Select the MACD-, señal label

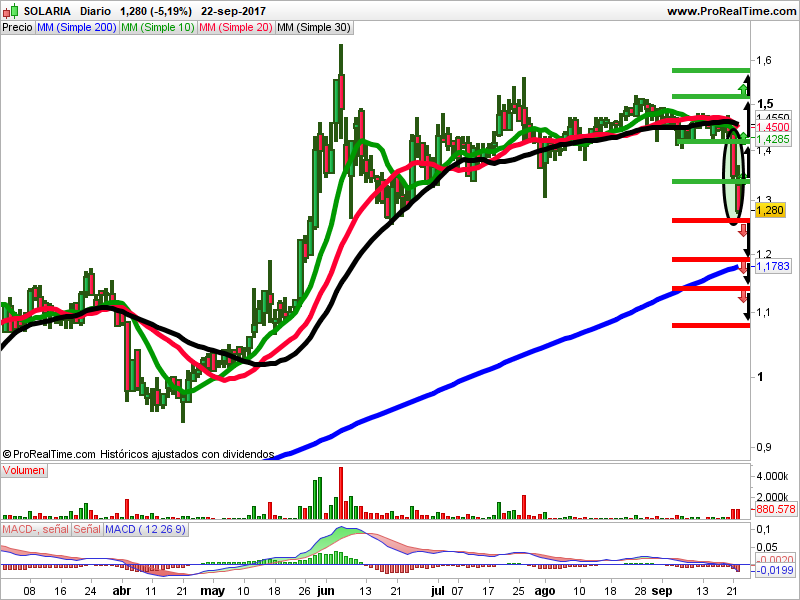point(35,529)
